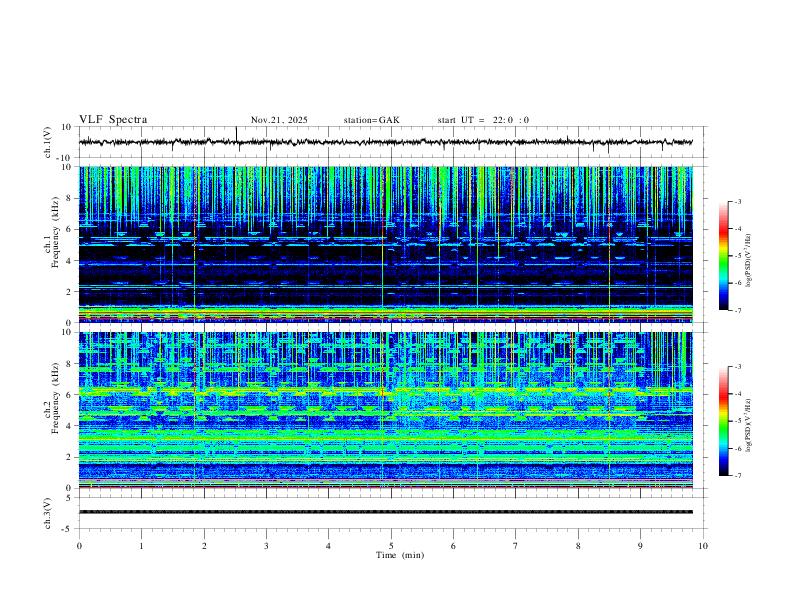Viewport: 792px width, 612px height.
Task: Click the "station=GAK" label
Action: point(371,120)
